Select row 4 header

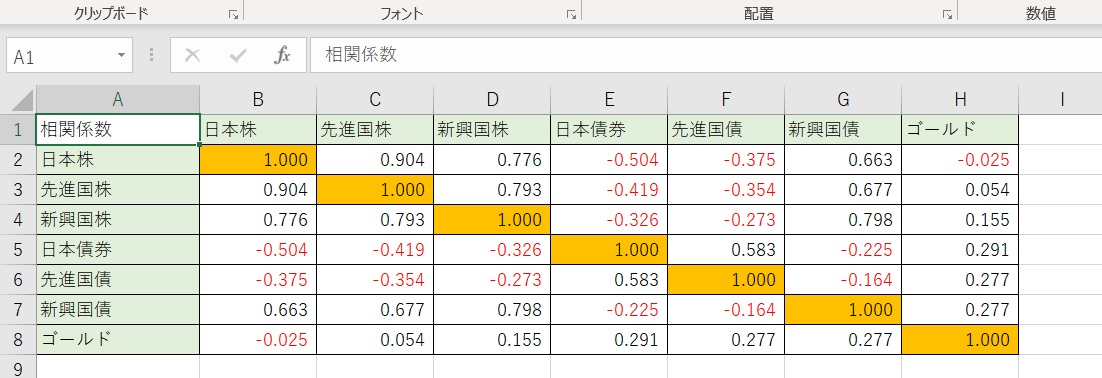[x=18, y=220]
